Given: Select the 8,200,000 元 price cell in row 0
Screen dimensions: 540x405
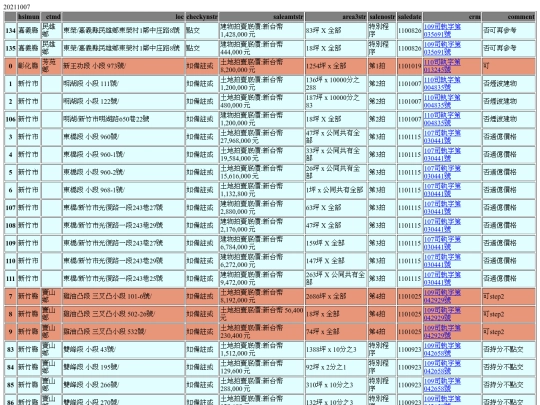Looking at the screenshot, I should pyautogui.click(x=262, y=66).
